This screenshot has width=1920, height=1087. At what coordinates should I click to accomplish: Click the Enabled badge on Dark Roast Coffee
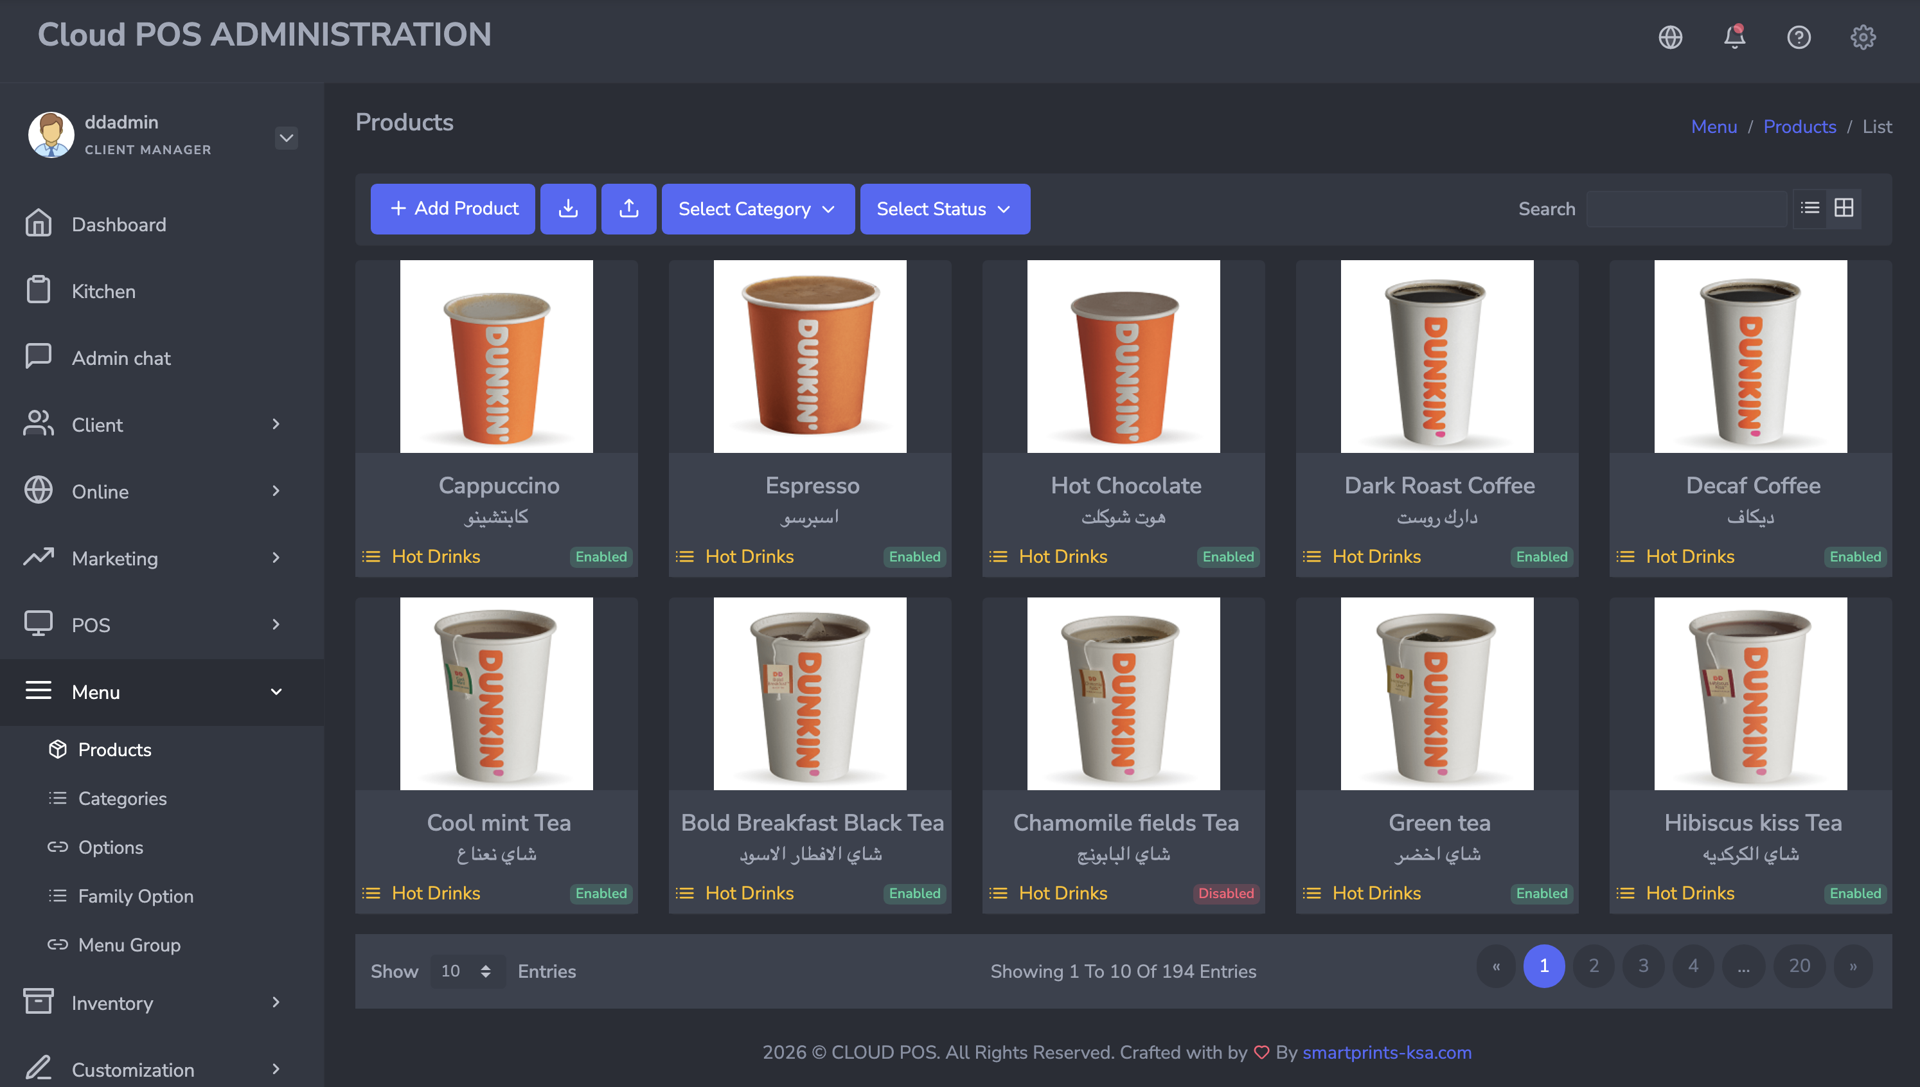[1542, 557]
